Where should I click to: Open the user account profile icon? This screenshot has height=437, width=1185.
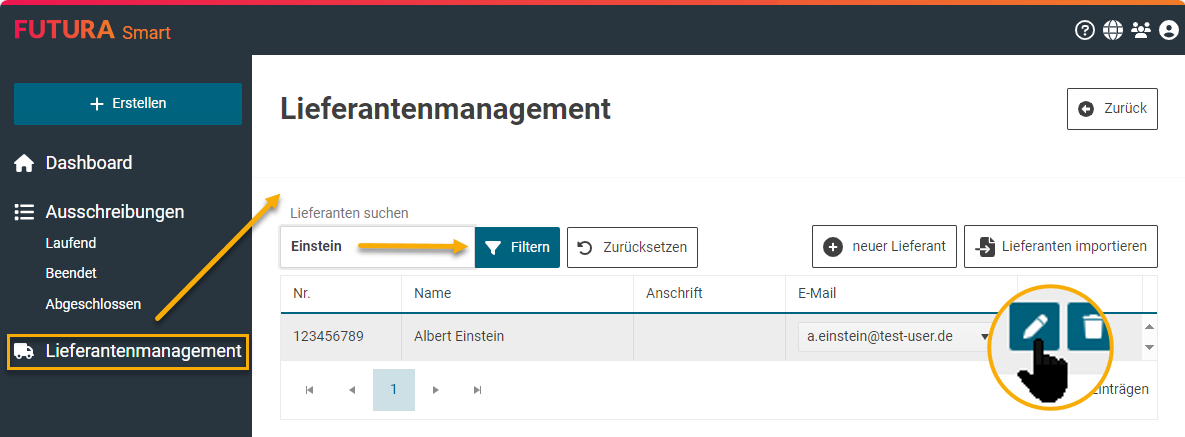(1168, 30)
